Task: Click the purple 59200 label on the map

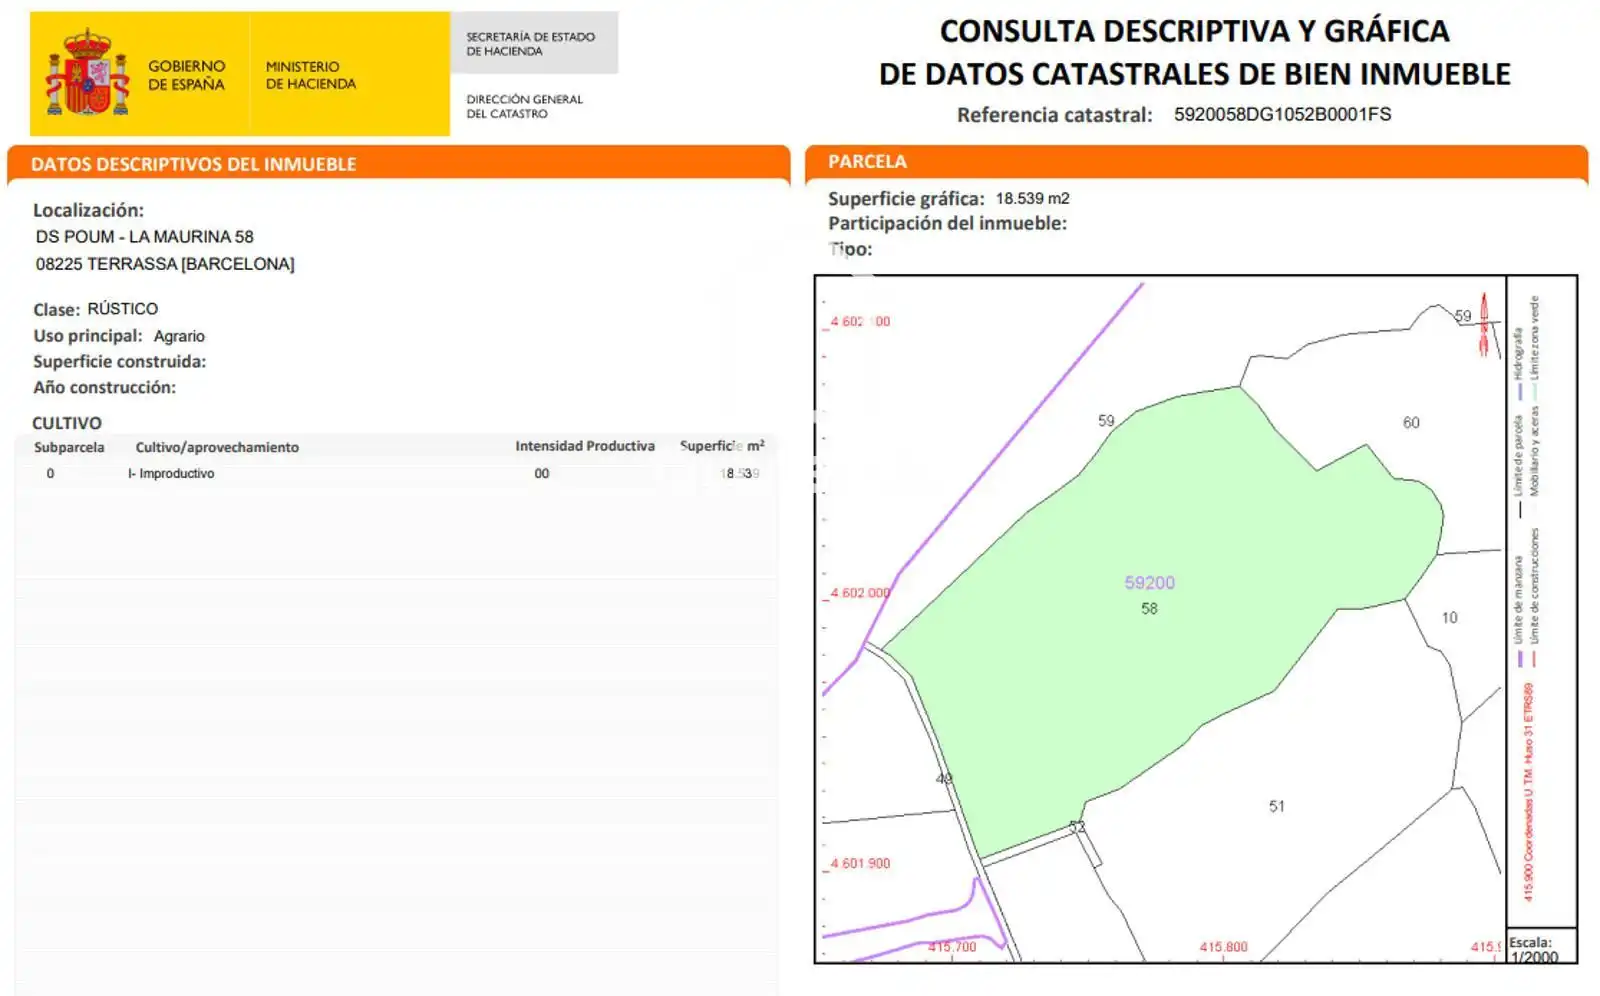Action: 1150,583
